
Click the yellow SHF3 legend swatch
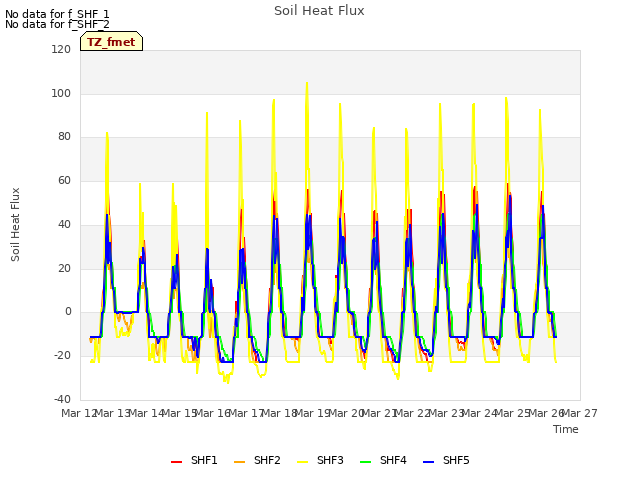[x=302, y=462]
